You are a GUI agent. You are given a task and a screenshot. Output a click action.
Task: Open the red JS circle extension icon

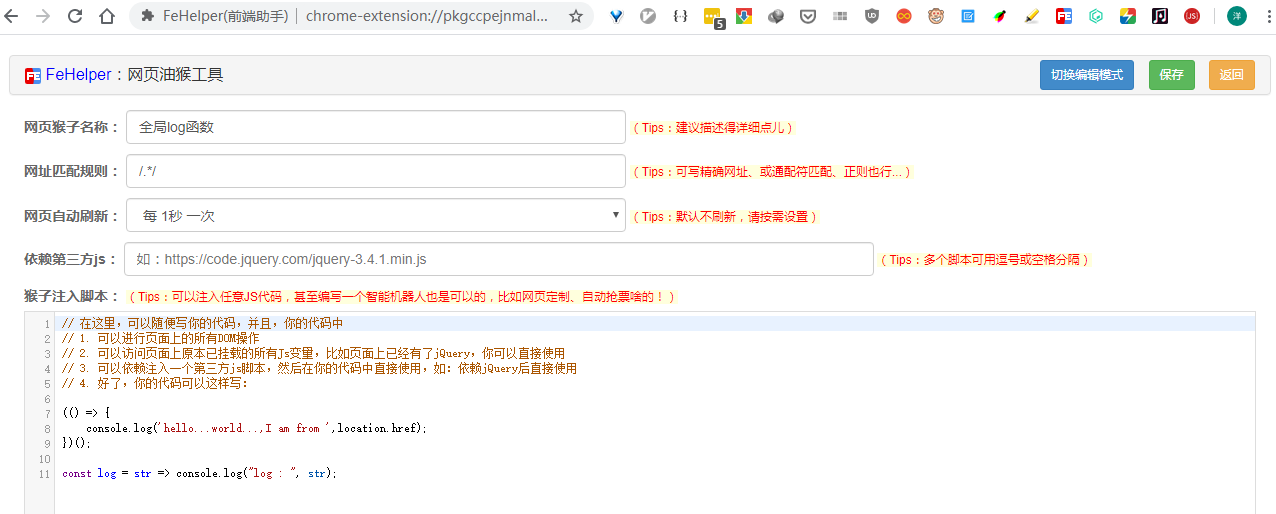point(1192,16)
